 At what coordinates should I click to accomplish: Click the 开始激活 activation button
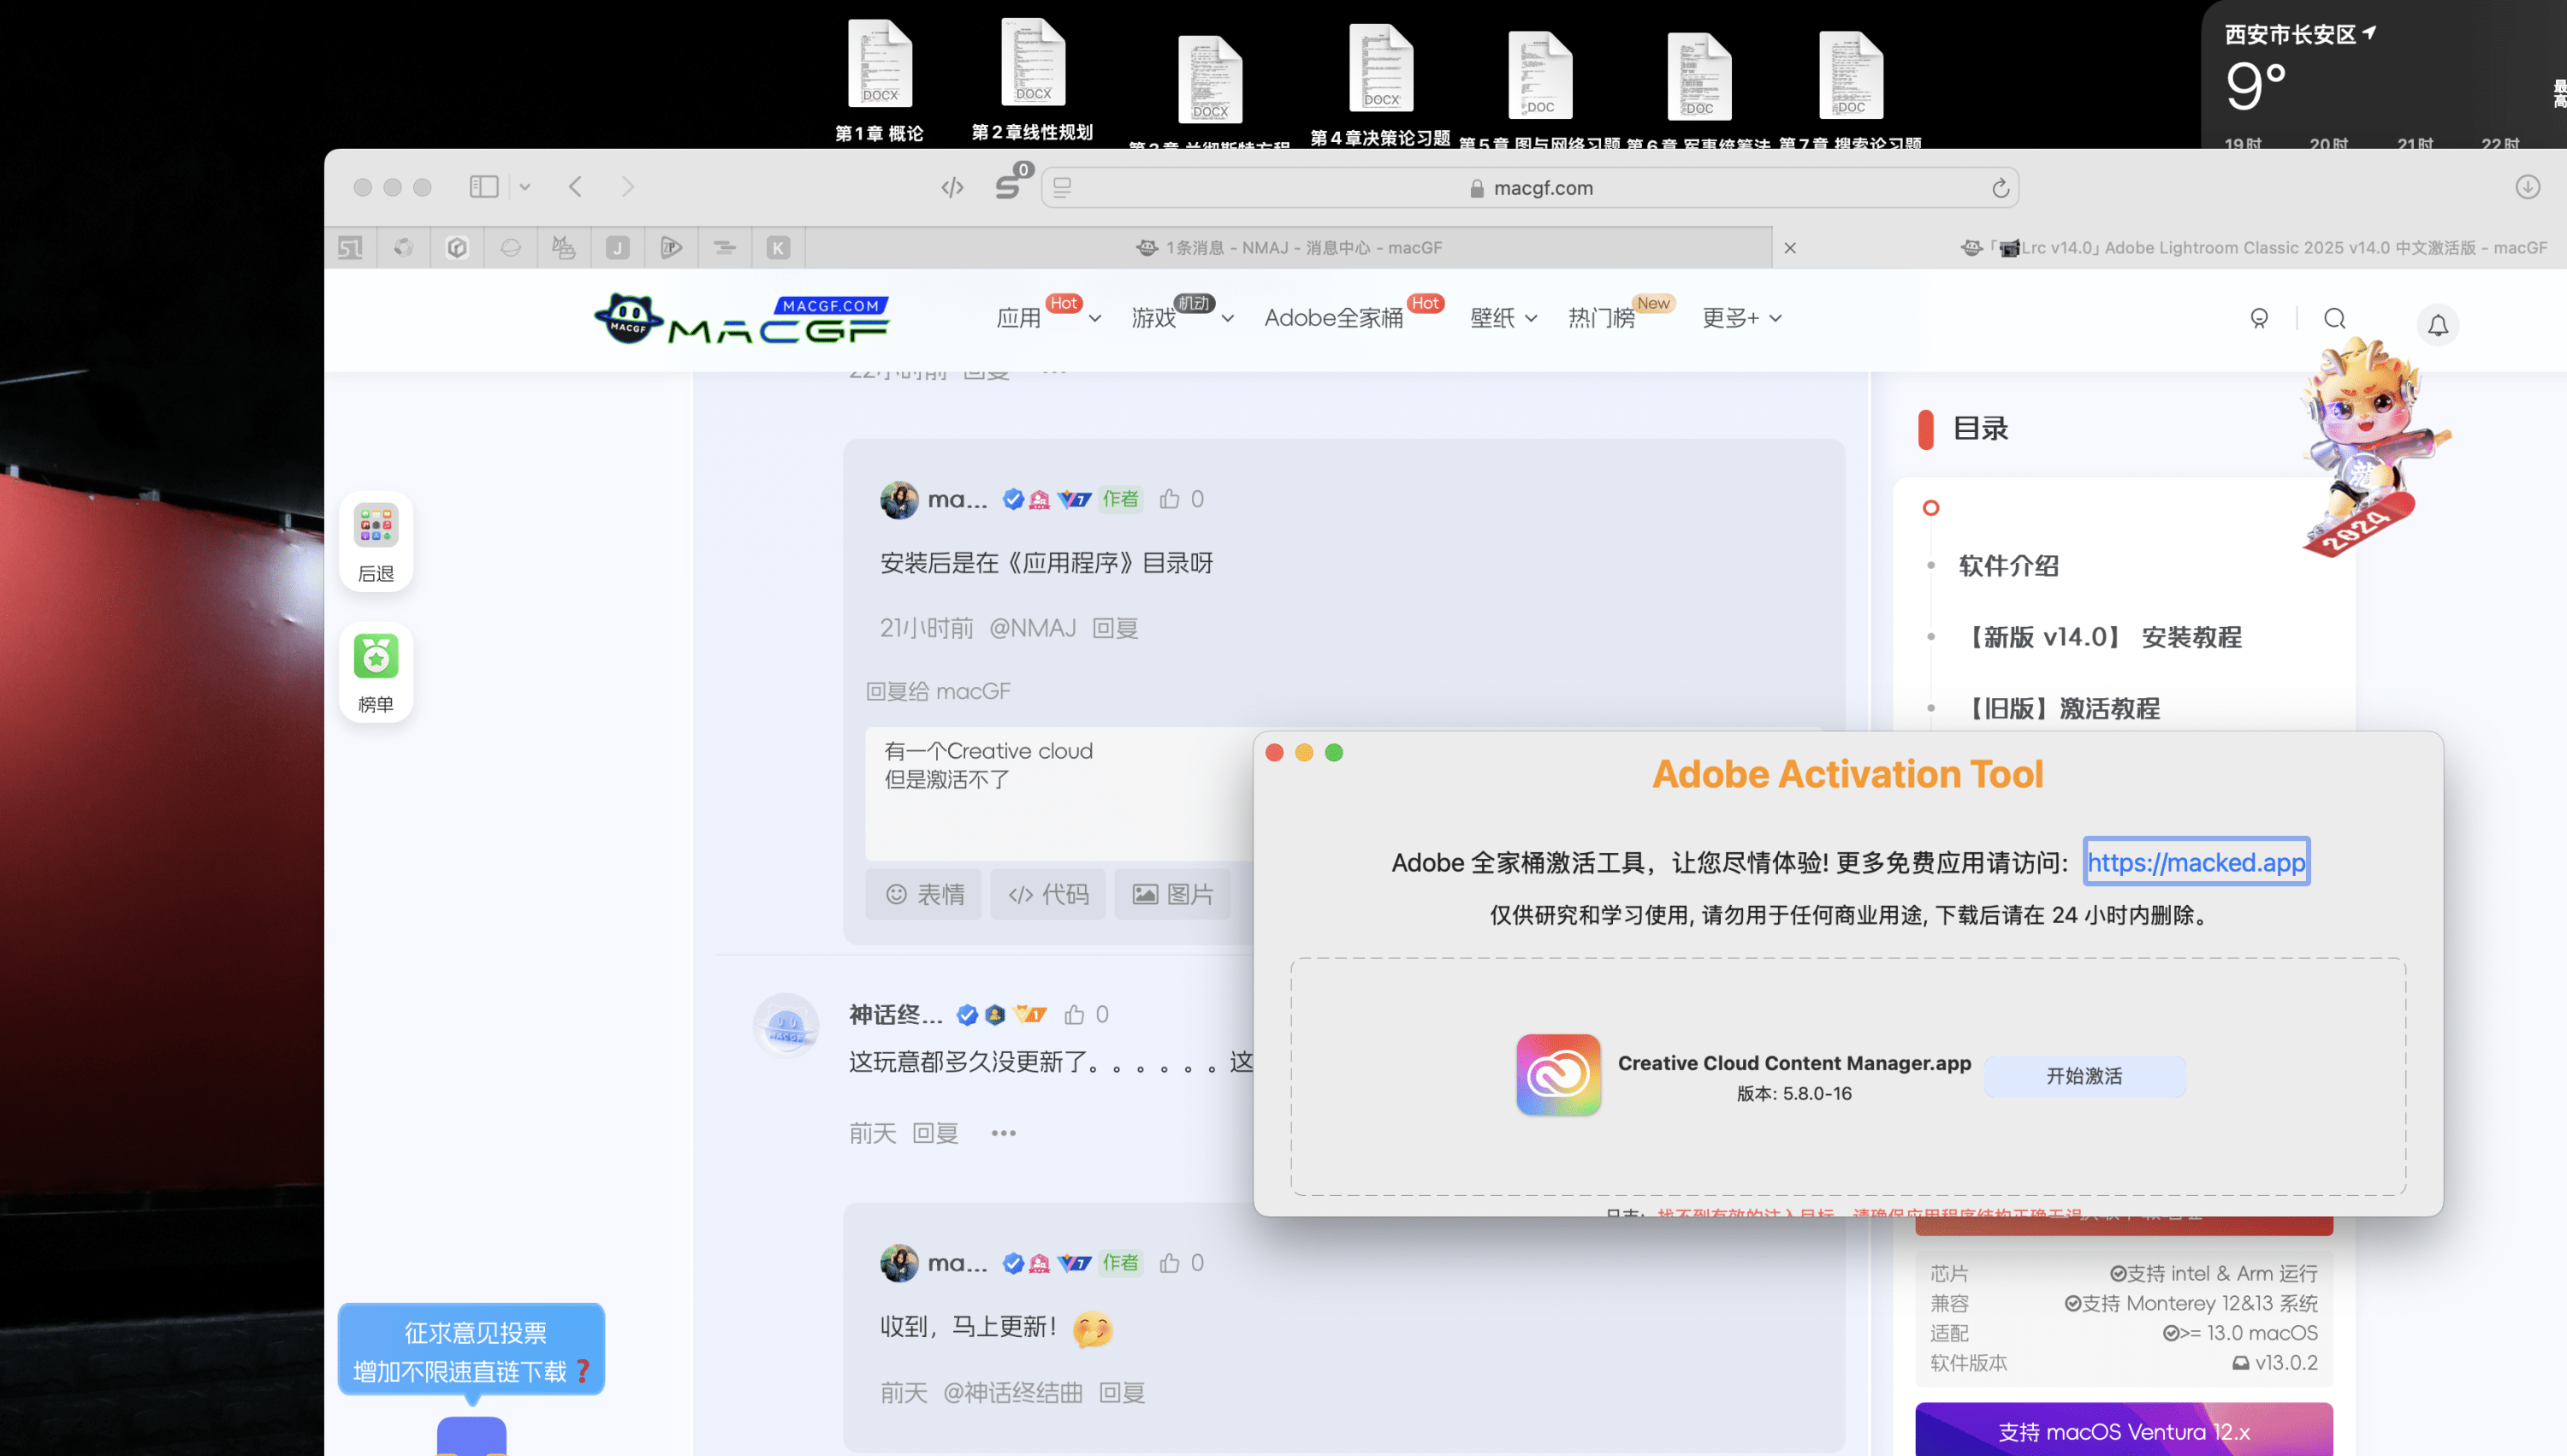tap(2083, 1076)
